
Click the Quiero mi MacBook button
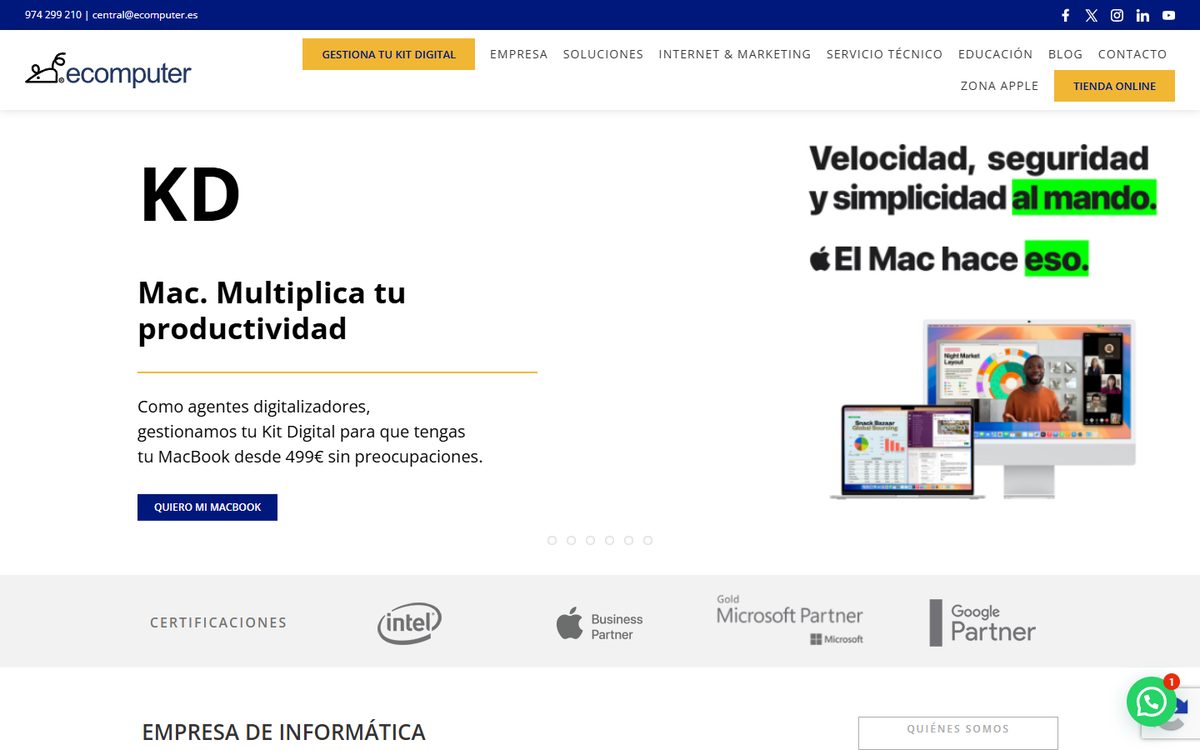click(207, 507)
